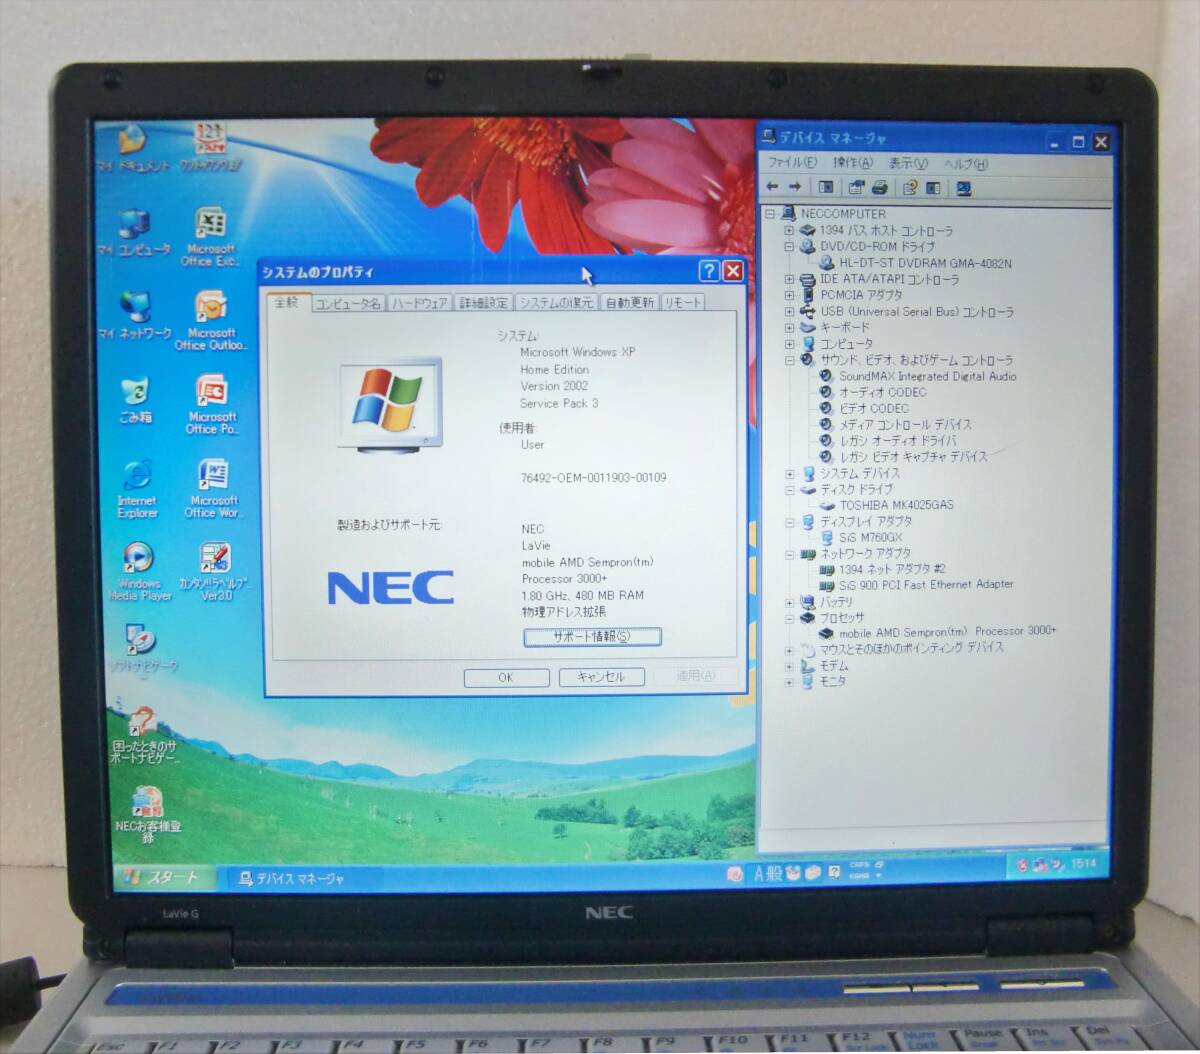Switch to the 自動更新 tab
Image resolution: width=1200 pixels, height=1054 pixels.
pyautogui.click(x=630, y=303)
